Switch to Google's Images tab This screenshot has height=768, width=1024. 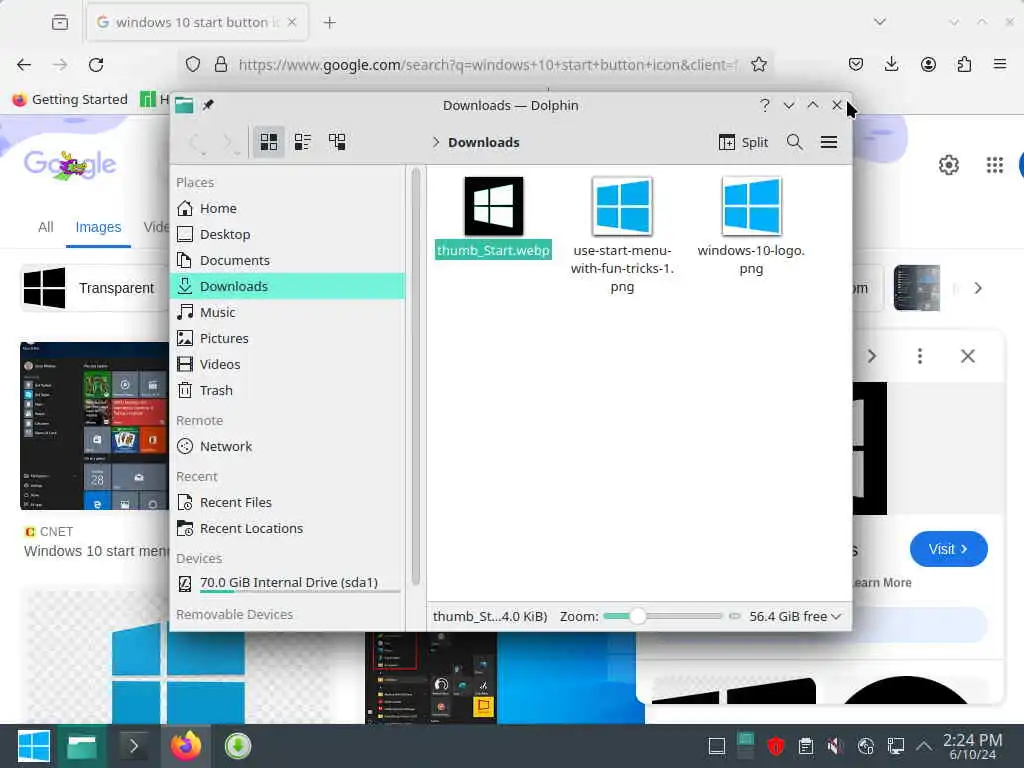98,227
